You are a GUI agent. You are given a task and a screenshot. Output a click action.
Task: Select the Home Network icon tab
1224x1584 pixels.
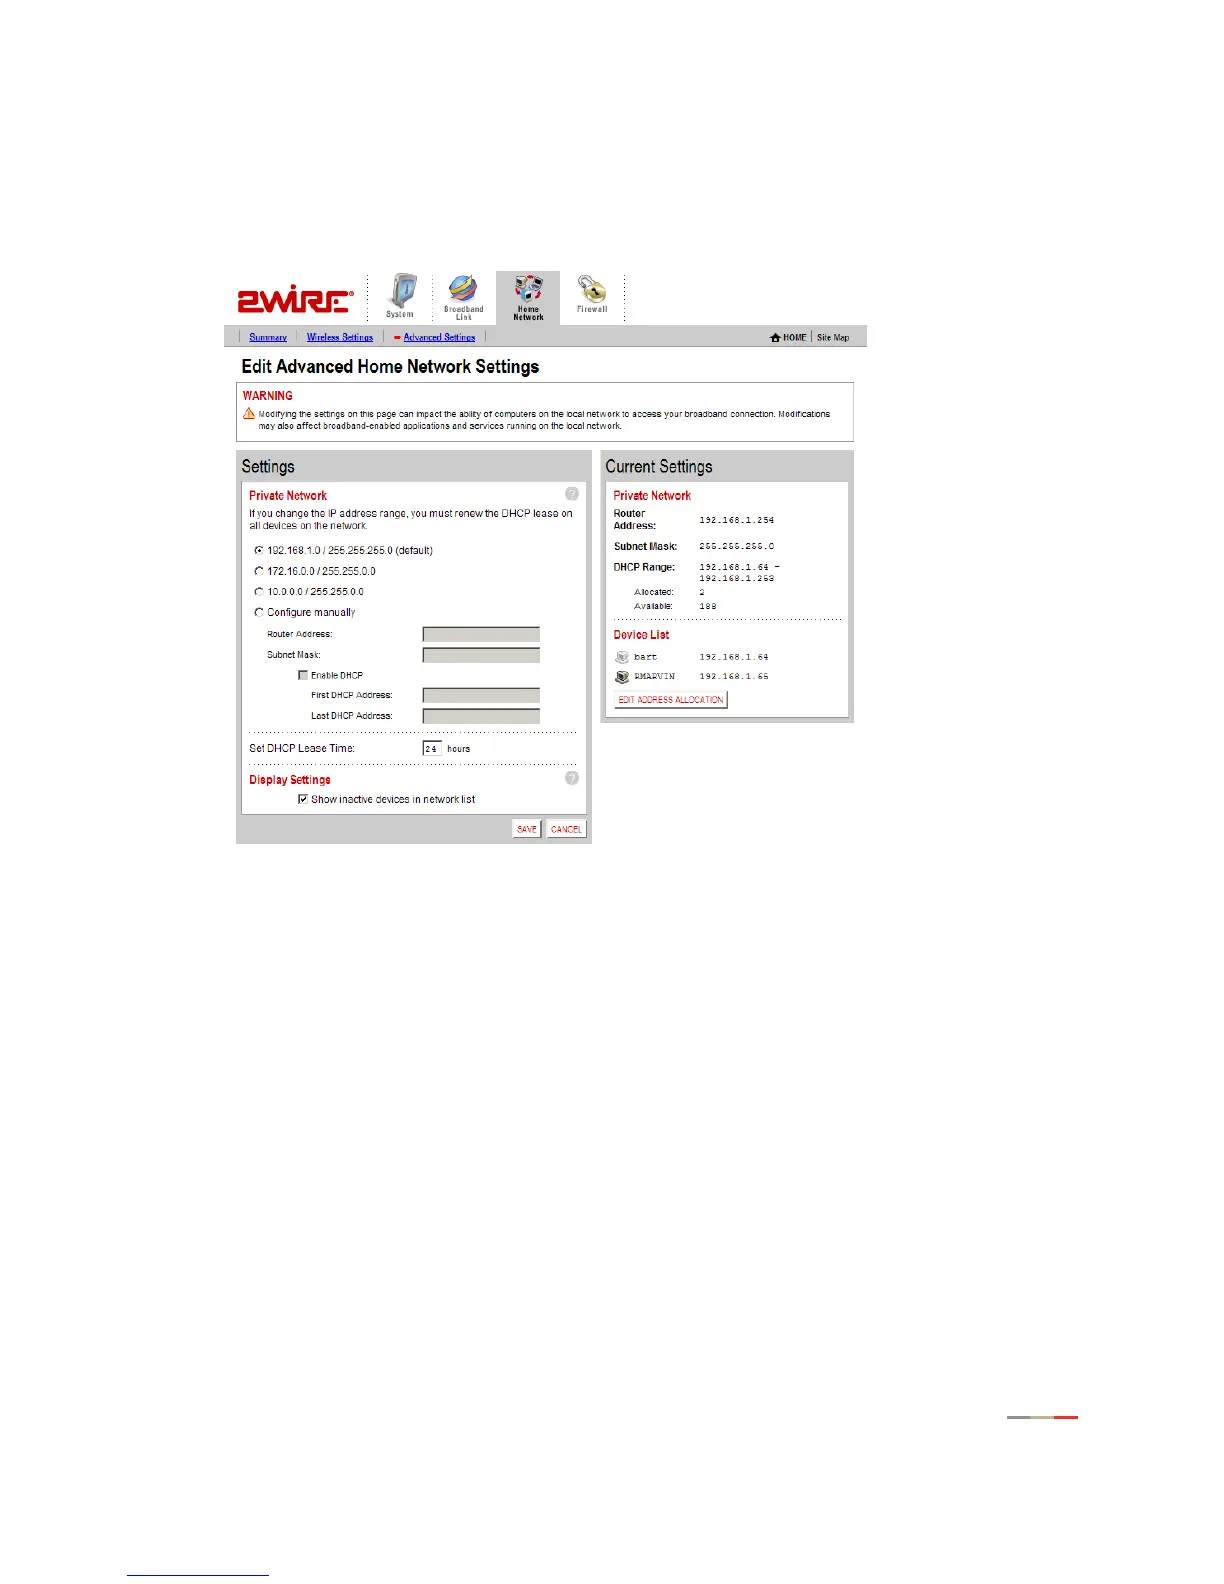528,297
